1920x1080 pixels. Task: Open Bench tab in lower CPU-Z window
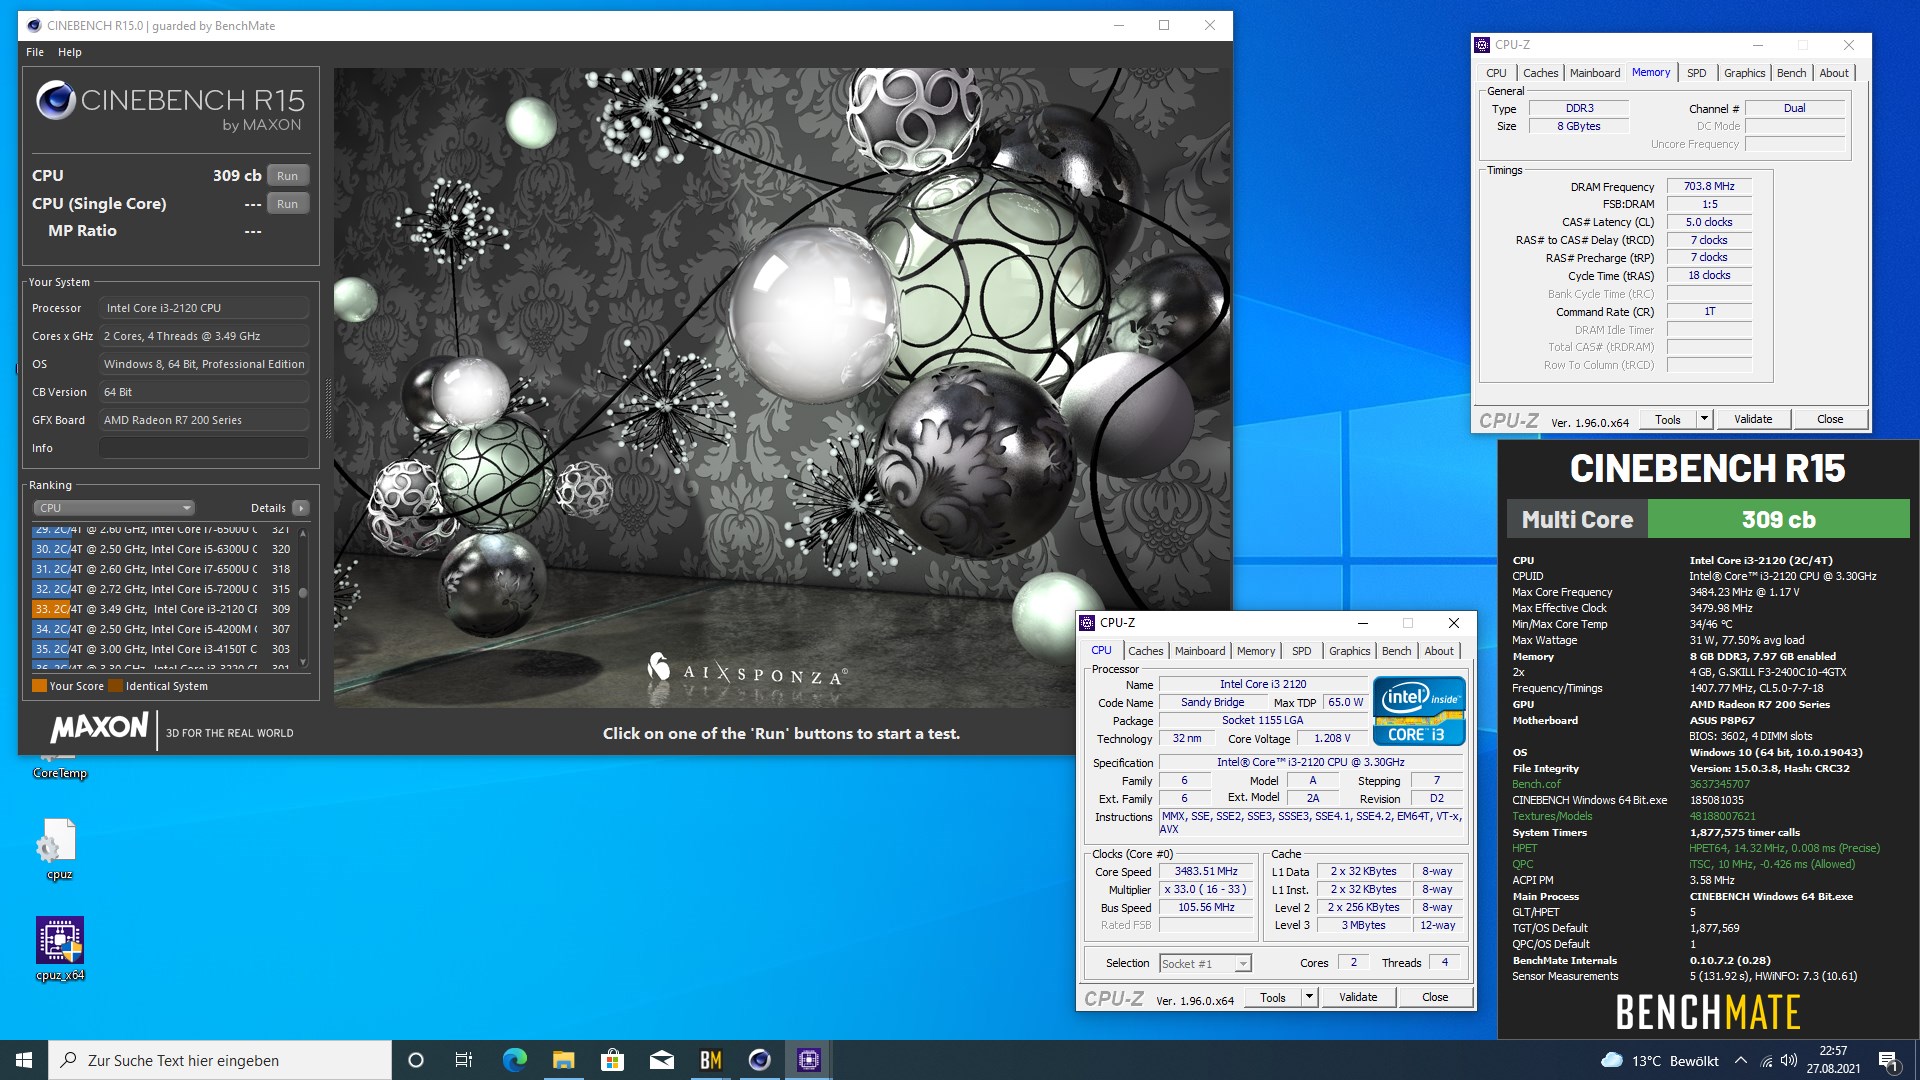pyautogui.click(x=1396, y=651)
